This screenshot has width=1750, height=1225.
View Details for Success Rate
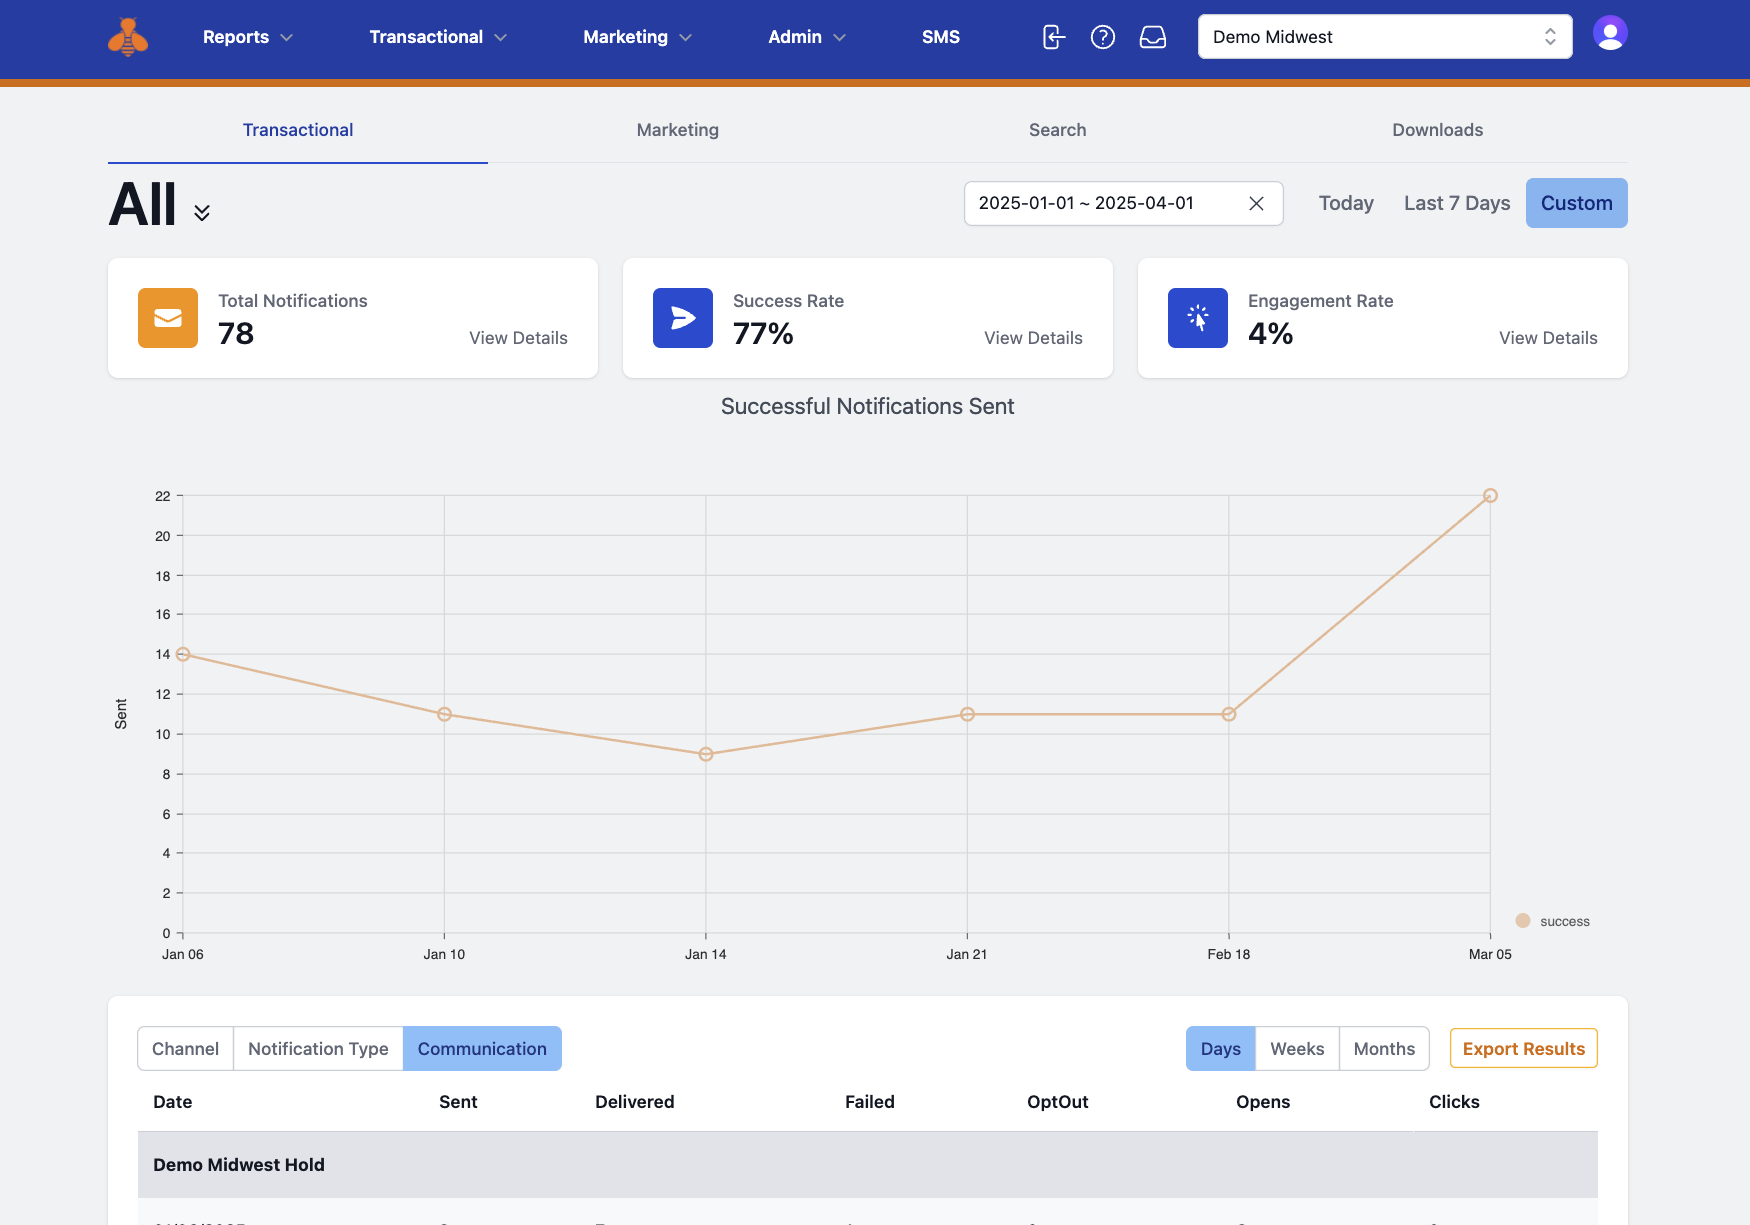1033,338
